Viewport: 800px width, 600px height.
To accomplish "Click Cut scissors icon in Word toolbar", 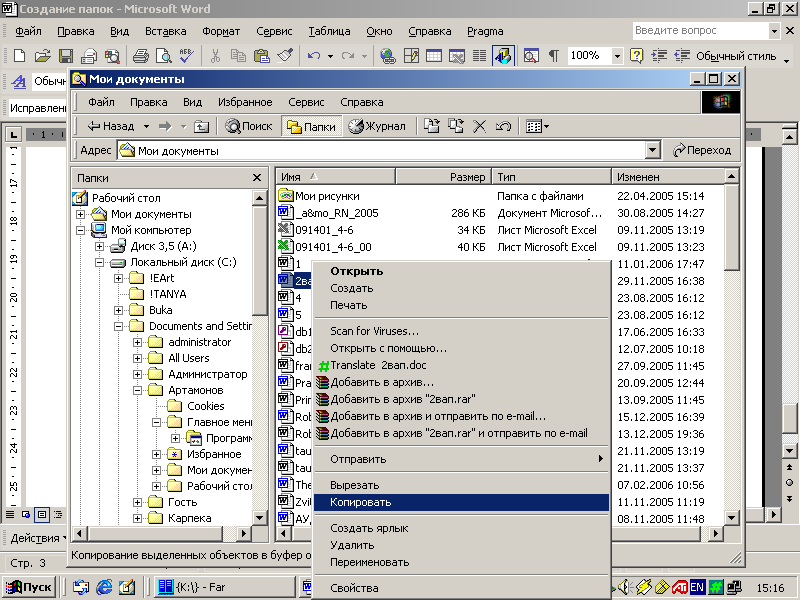I will [x=215, y=56].
